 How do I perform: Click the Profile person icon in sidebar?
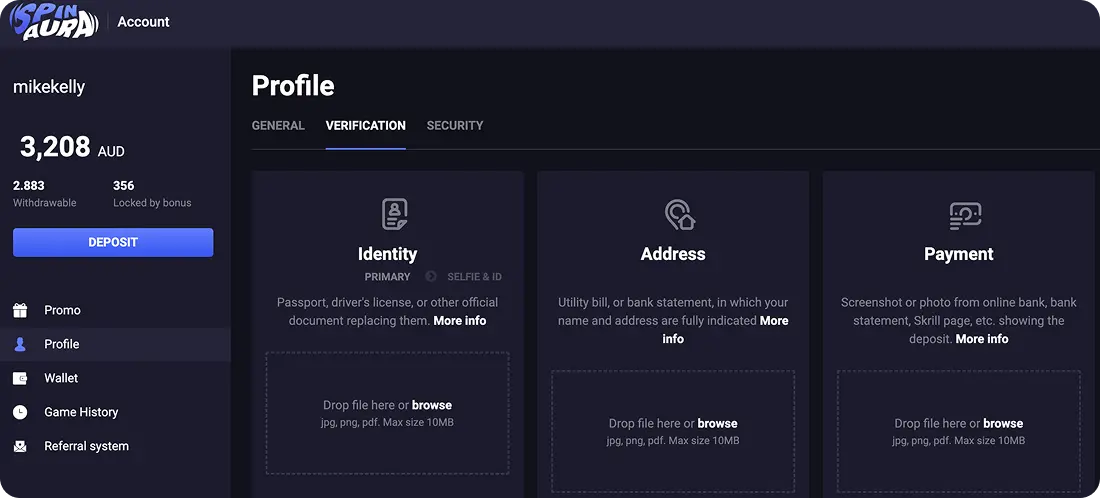[x=20, y=344]
